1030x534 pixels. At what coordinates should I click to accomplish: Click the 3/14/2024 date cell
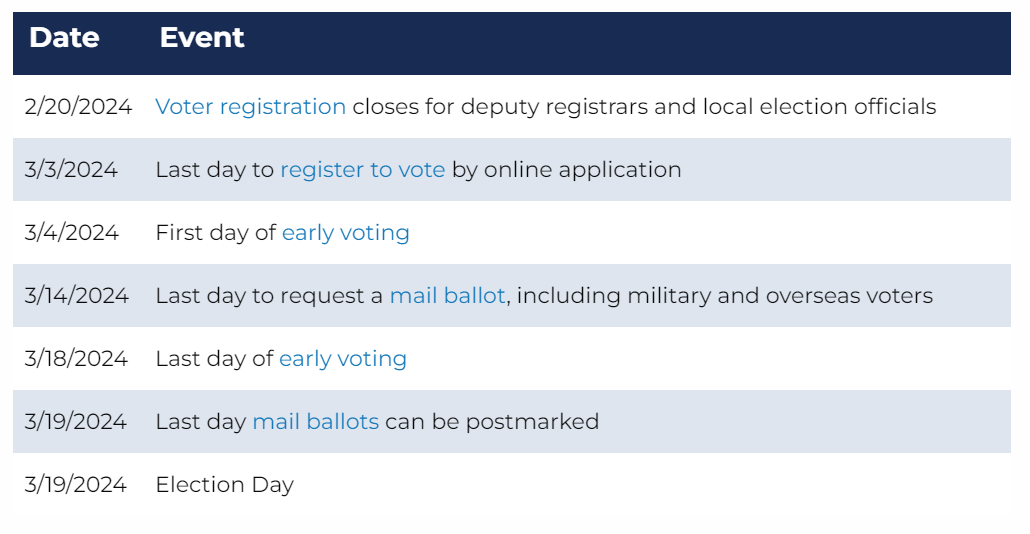pyautogui.click(x=77, y=296)
